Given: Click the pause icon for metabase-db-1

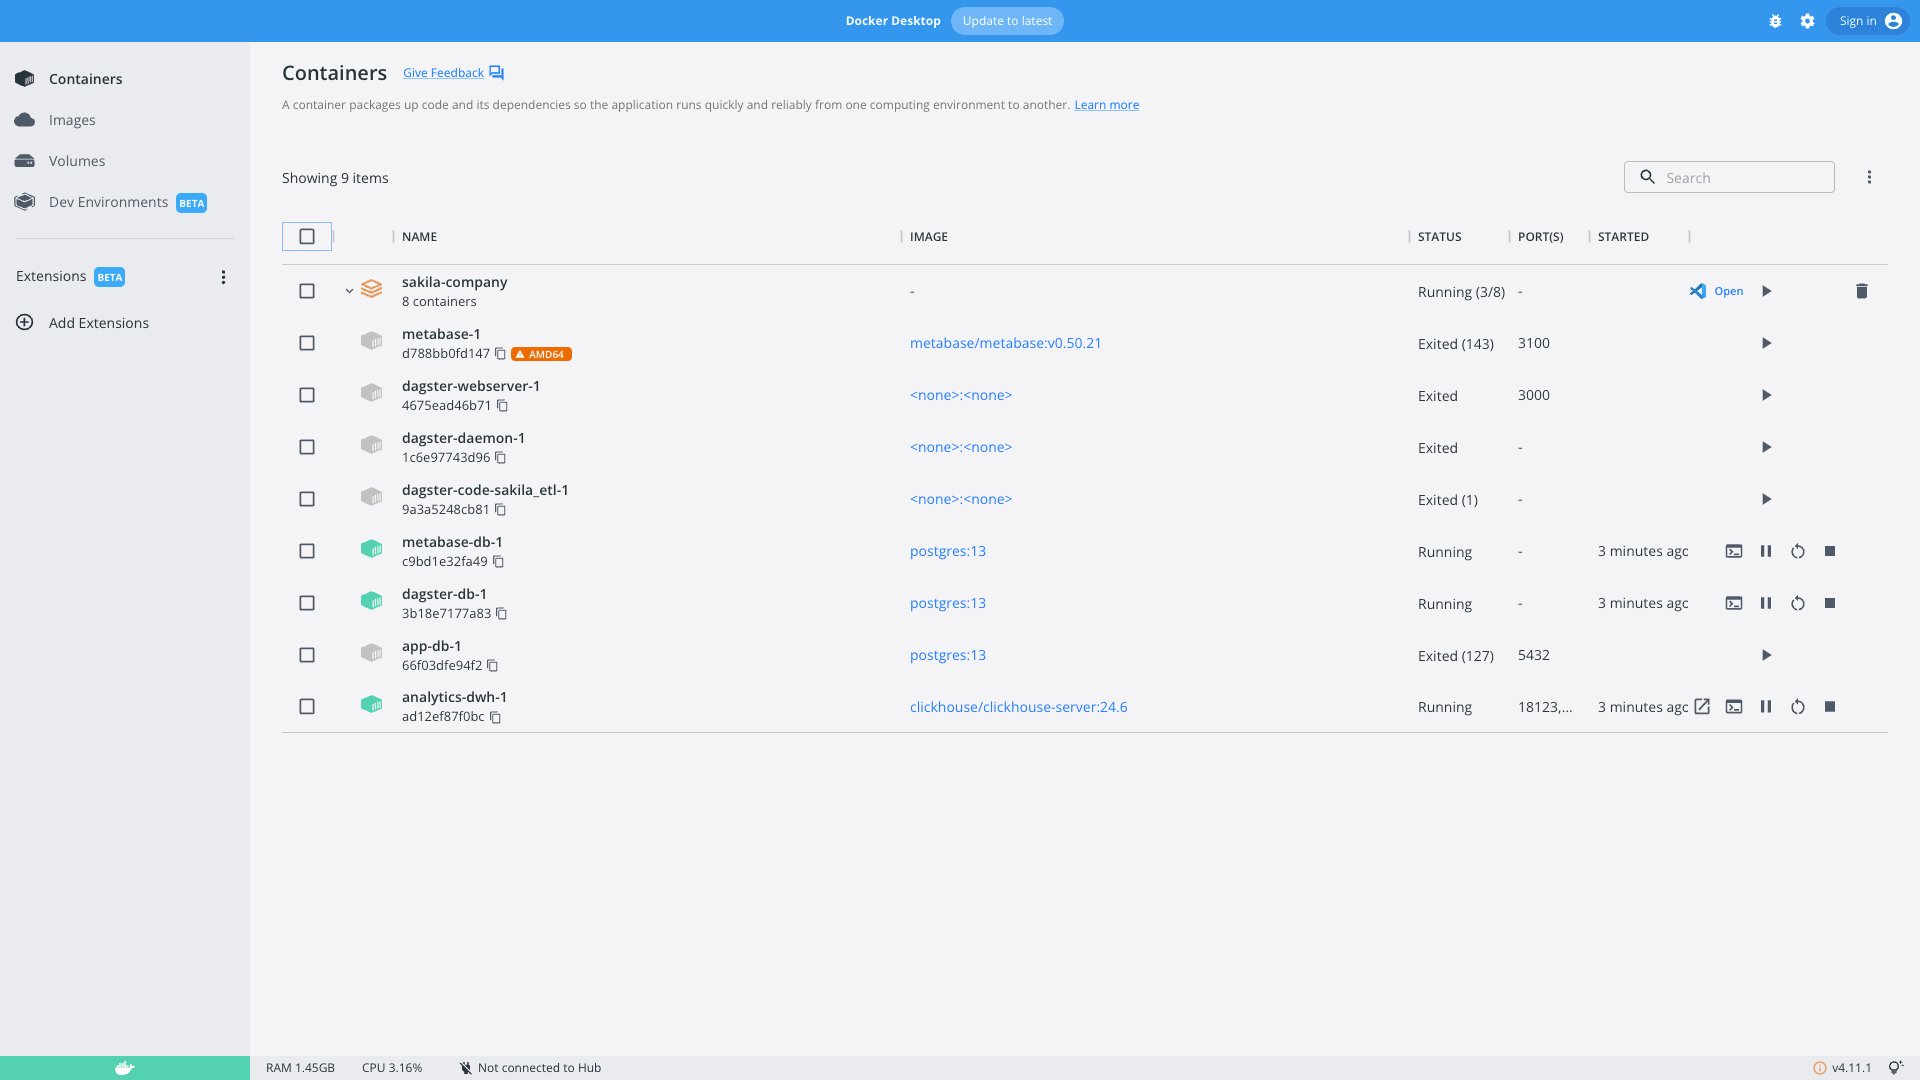Looking at the screenshot, I should [1766, 551].
